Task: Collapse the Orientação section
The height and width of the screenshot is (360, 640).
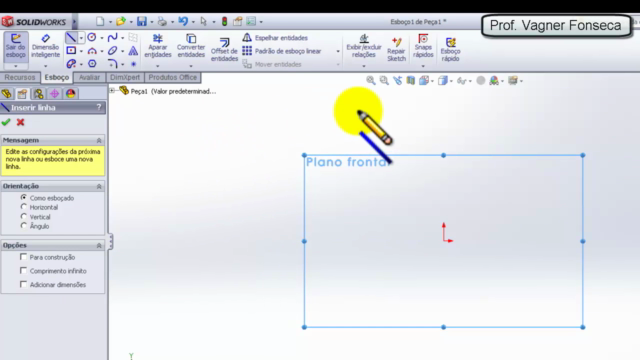Action: [x=99, y=186]
